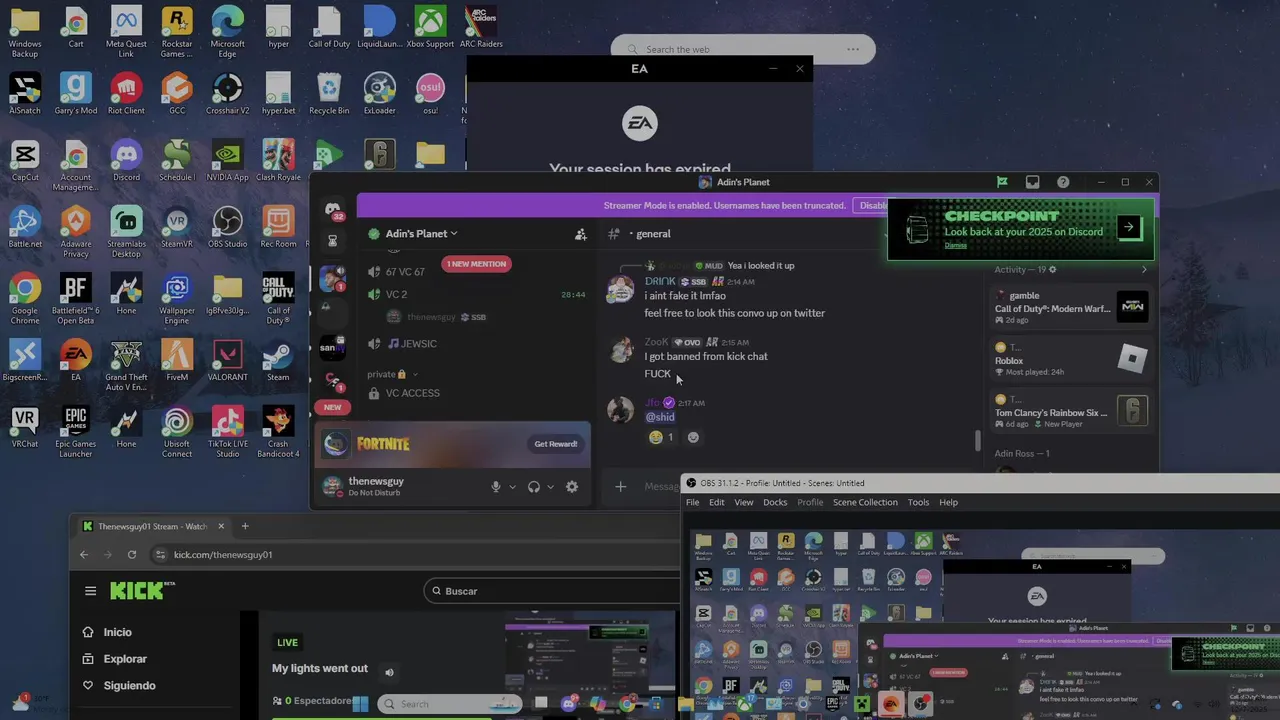Open Activity section settings gear
The image size is (1280, 720).
tap(1052, 270)
